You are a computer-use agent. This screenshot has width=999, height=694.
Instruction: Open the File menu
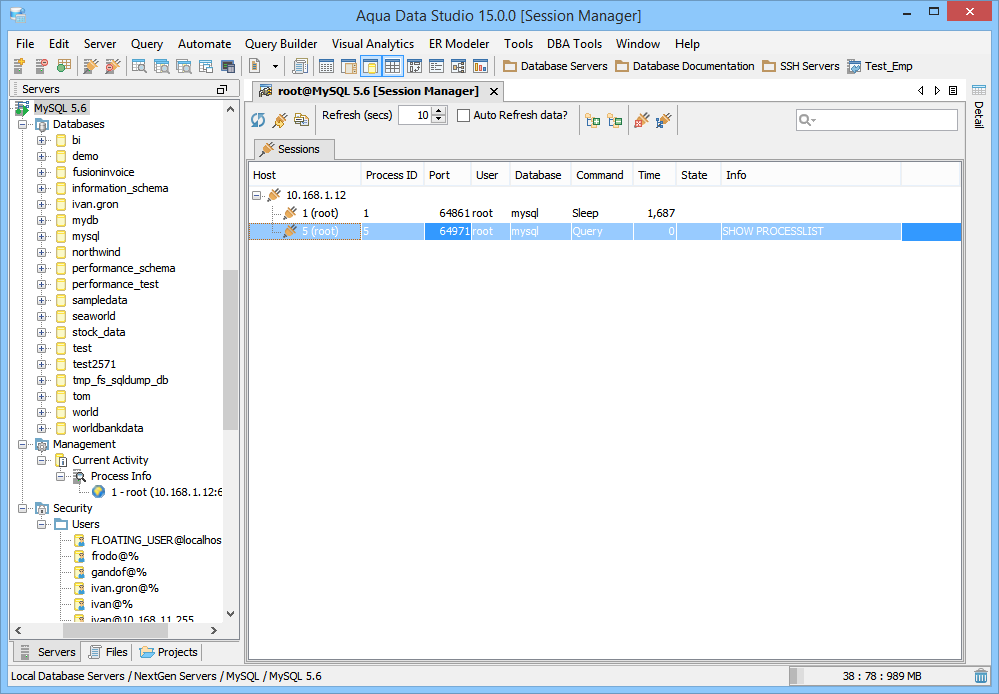point(25,44)
